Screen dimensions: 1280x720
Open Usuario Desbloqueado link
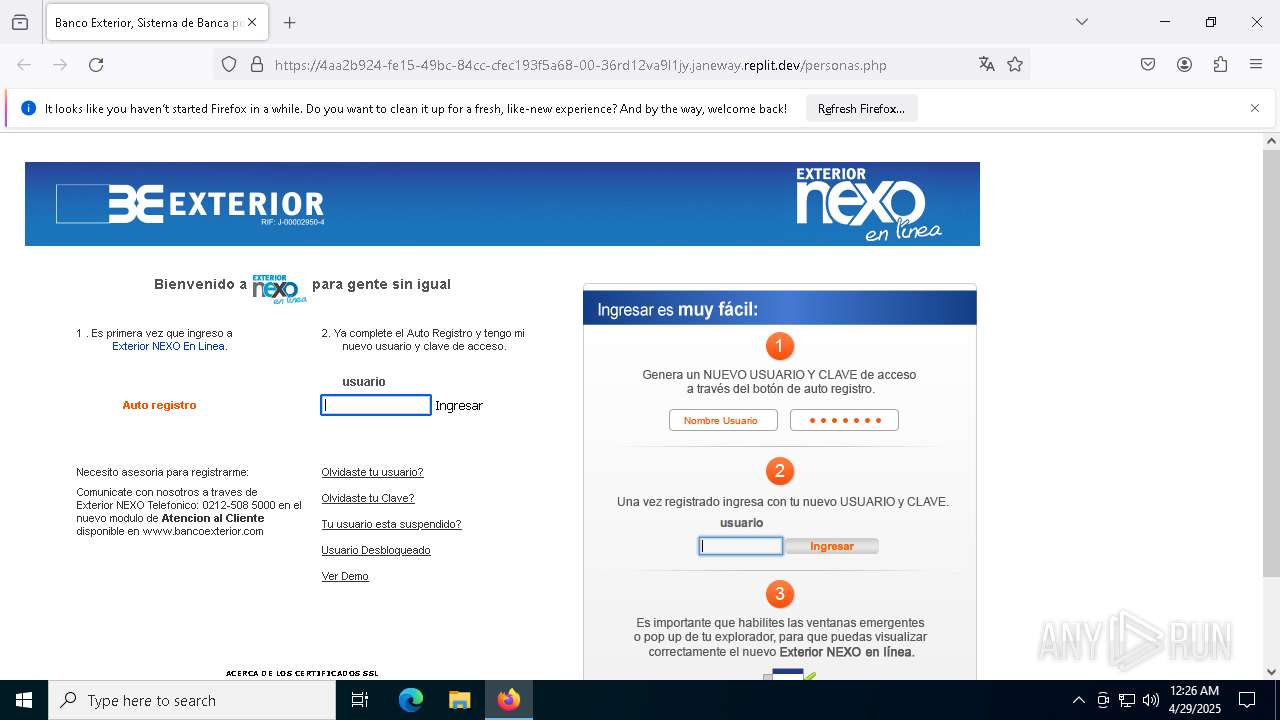click(376, 550)
